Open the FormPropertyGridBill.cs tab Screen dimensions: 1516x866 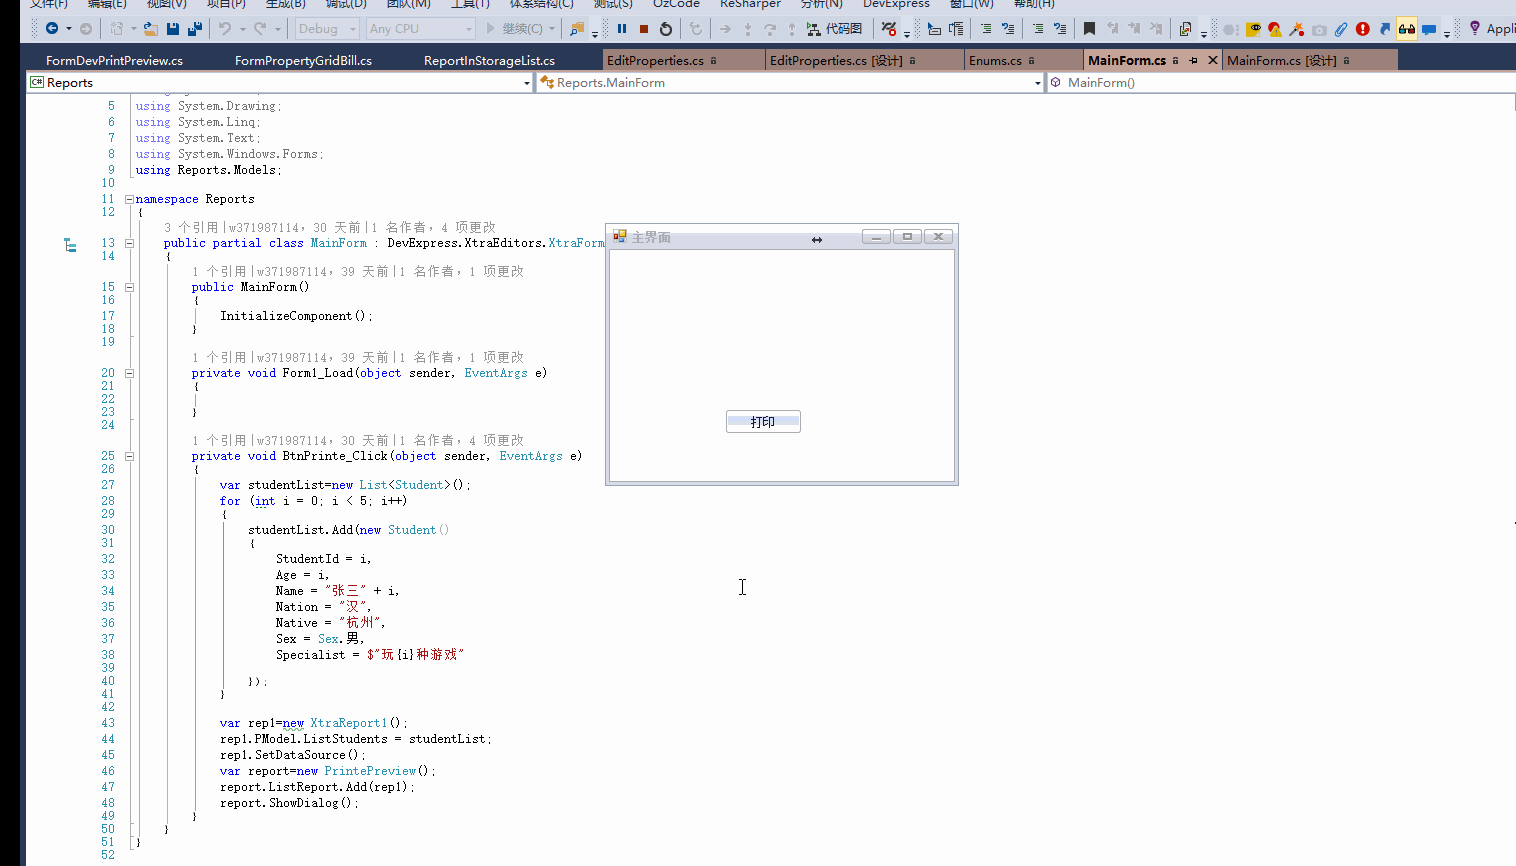pos(303,61)
